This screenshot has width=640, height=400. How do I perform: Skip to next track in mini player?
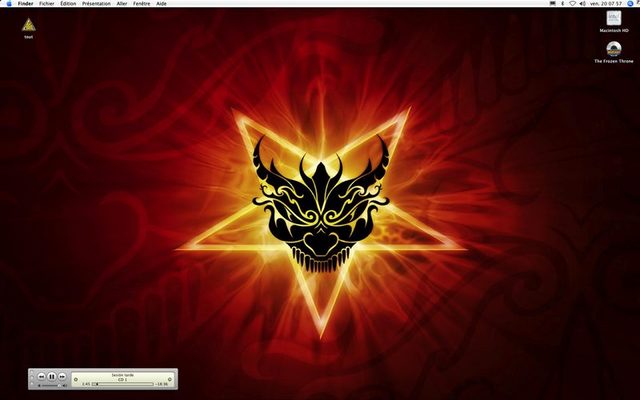coord(62,376)
